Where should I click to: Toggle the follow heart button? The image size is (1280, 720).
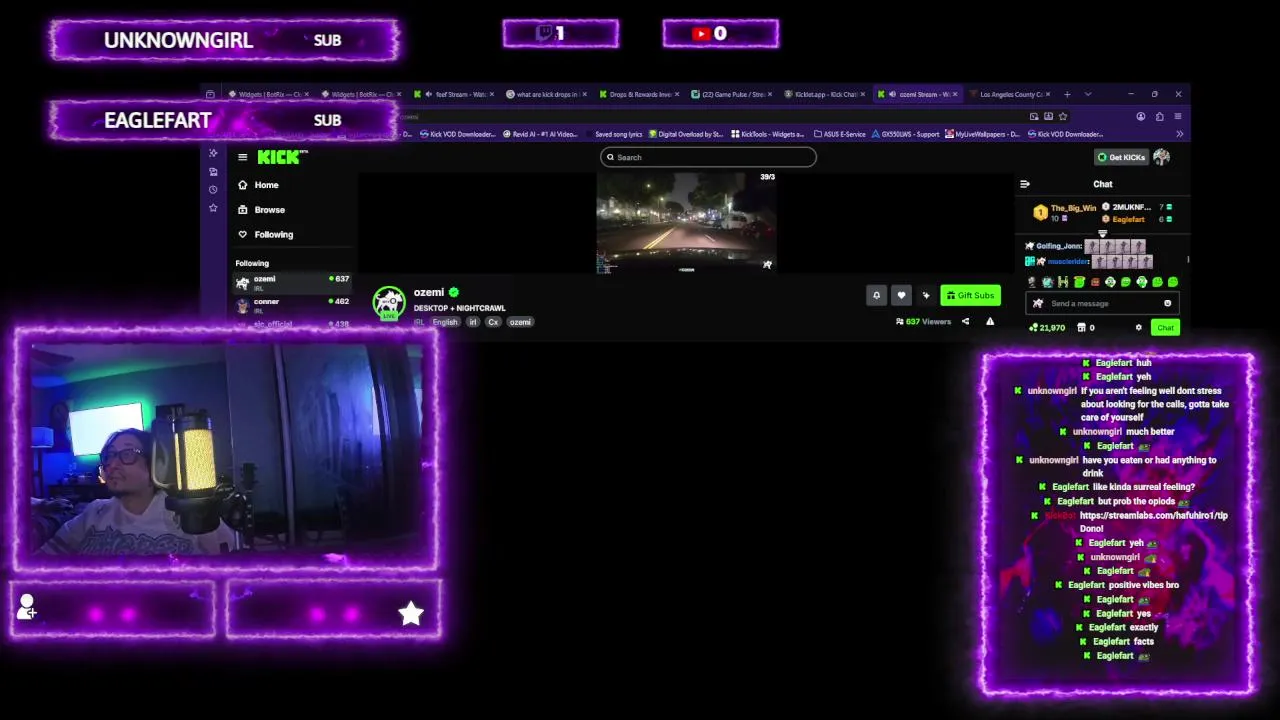pos(901,295)
